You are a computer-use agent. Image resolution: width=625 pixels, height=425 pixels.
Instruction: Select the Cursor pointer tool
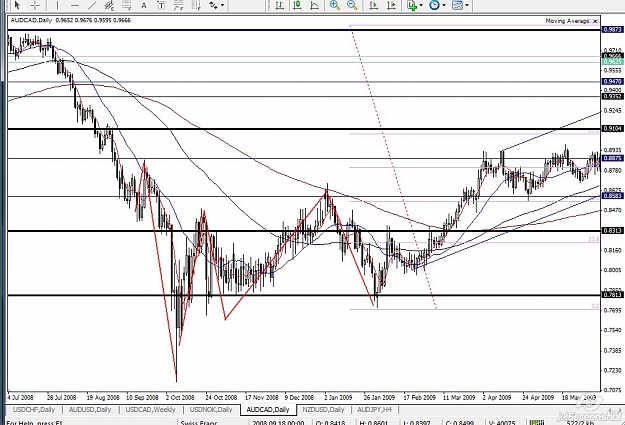point(17,5)
